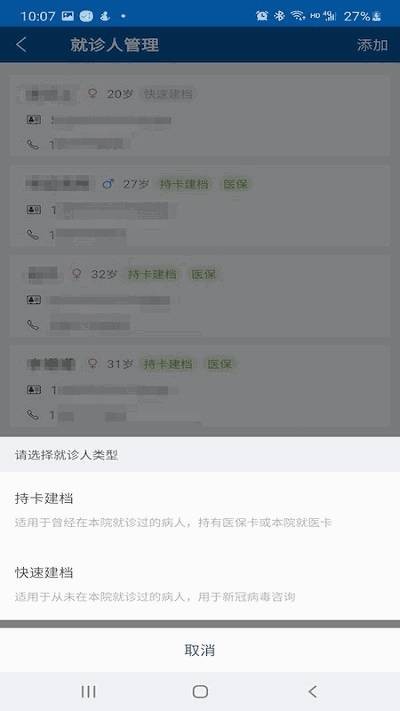Tap the 医保 tag on the 31岁 patient
This screenshot has height=711, width=400.
pos(220,364)
